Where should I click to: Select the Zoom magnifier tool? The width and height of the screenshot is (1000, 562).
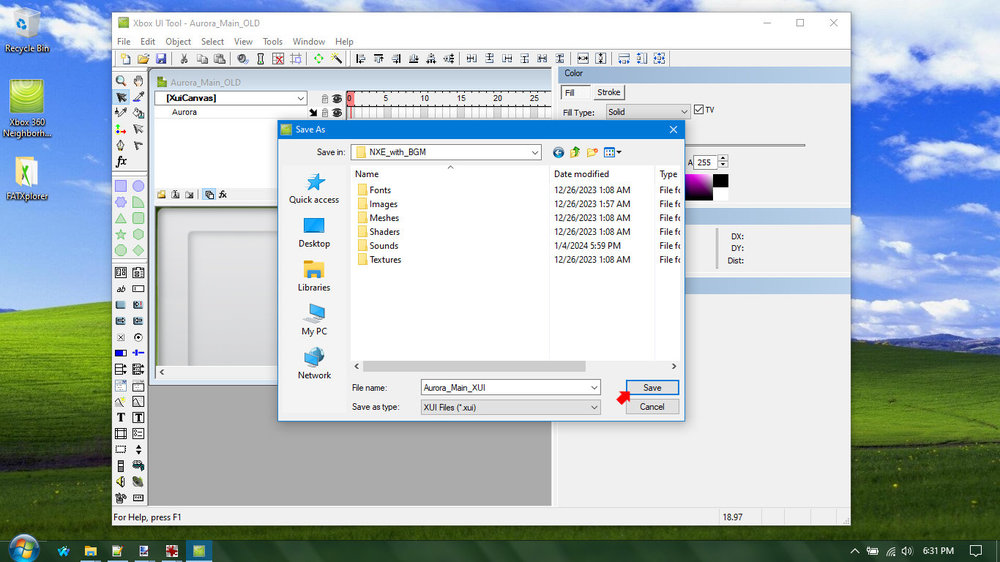coord(121,81)
